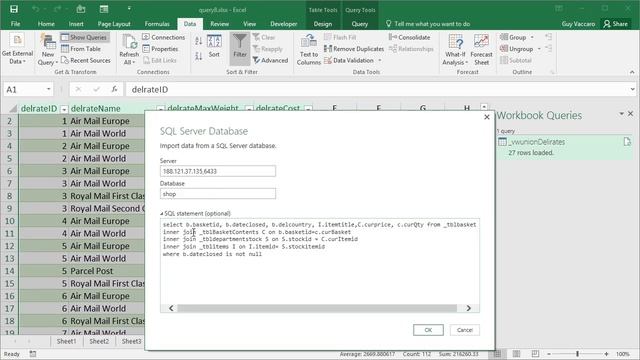Image resolution: width=640 pixels, height=360 pixels.
Task: Toggle Show Queries button
Action: (84, 37)
